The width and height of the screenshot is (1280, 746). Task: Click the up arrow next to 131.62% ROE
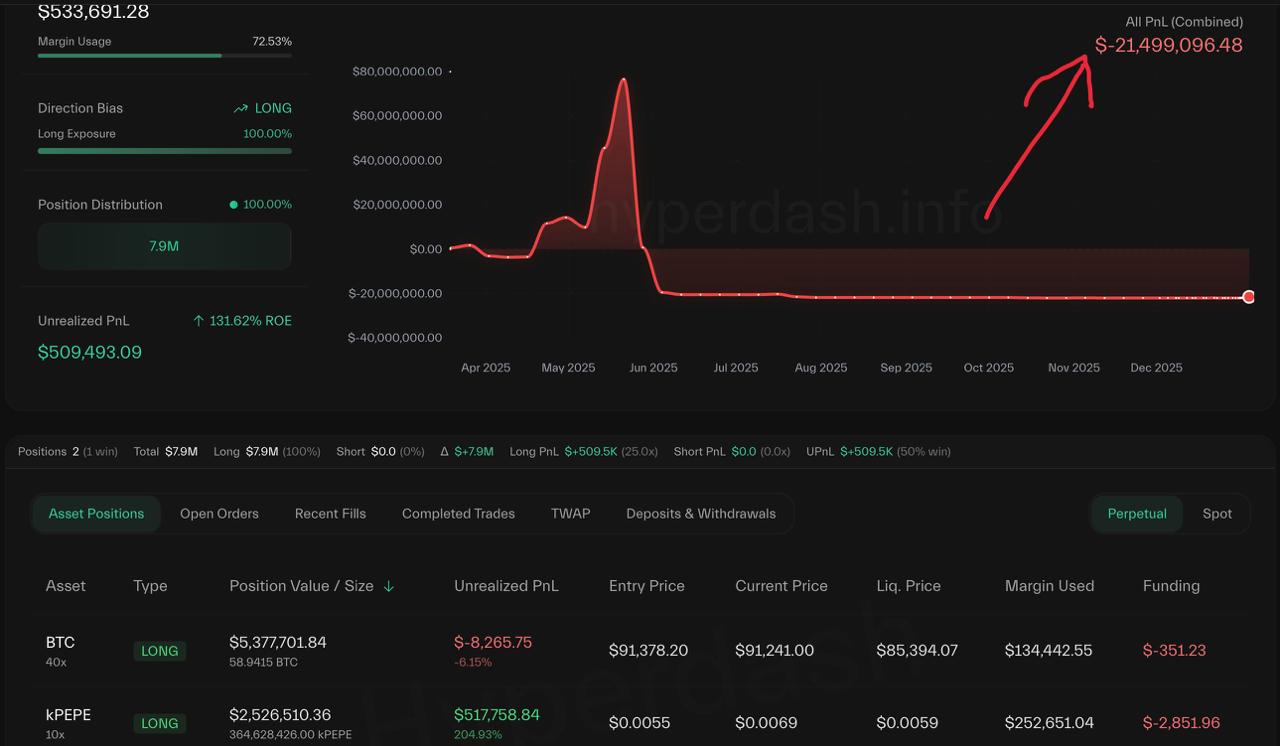pos(199,321)
